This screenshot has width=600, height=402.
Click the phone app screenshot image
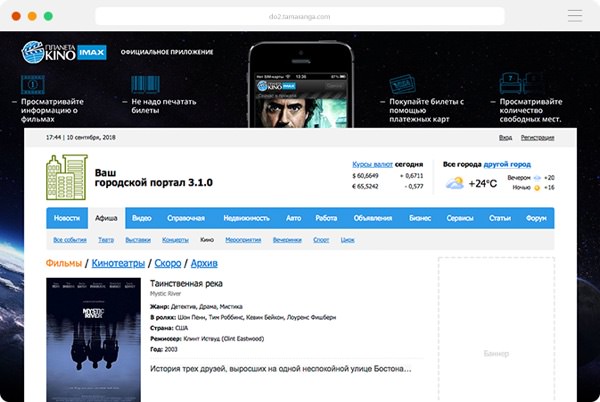(301, 84)
